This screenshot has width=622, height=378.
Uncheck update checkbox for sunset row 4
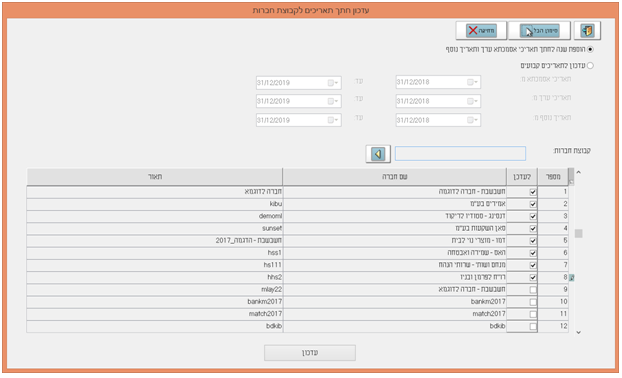pos(533,229)
